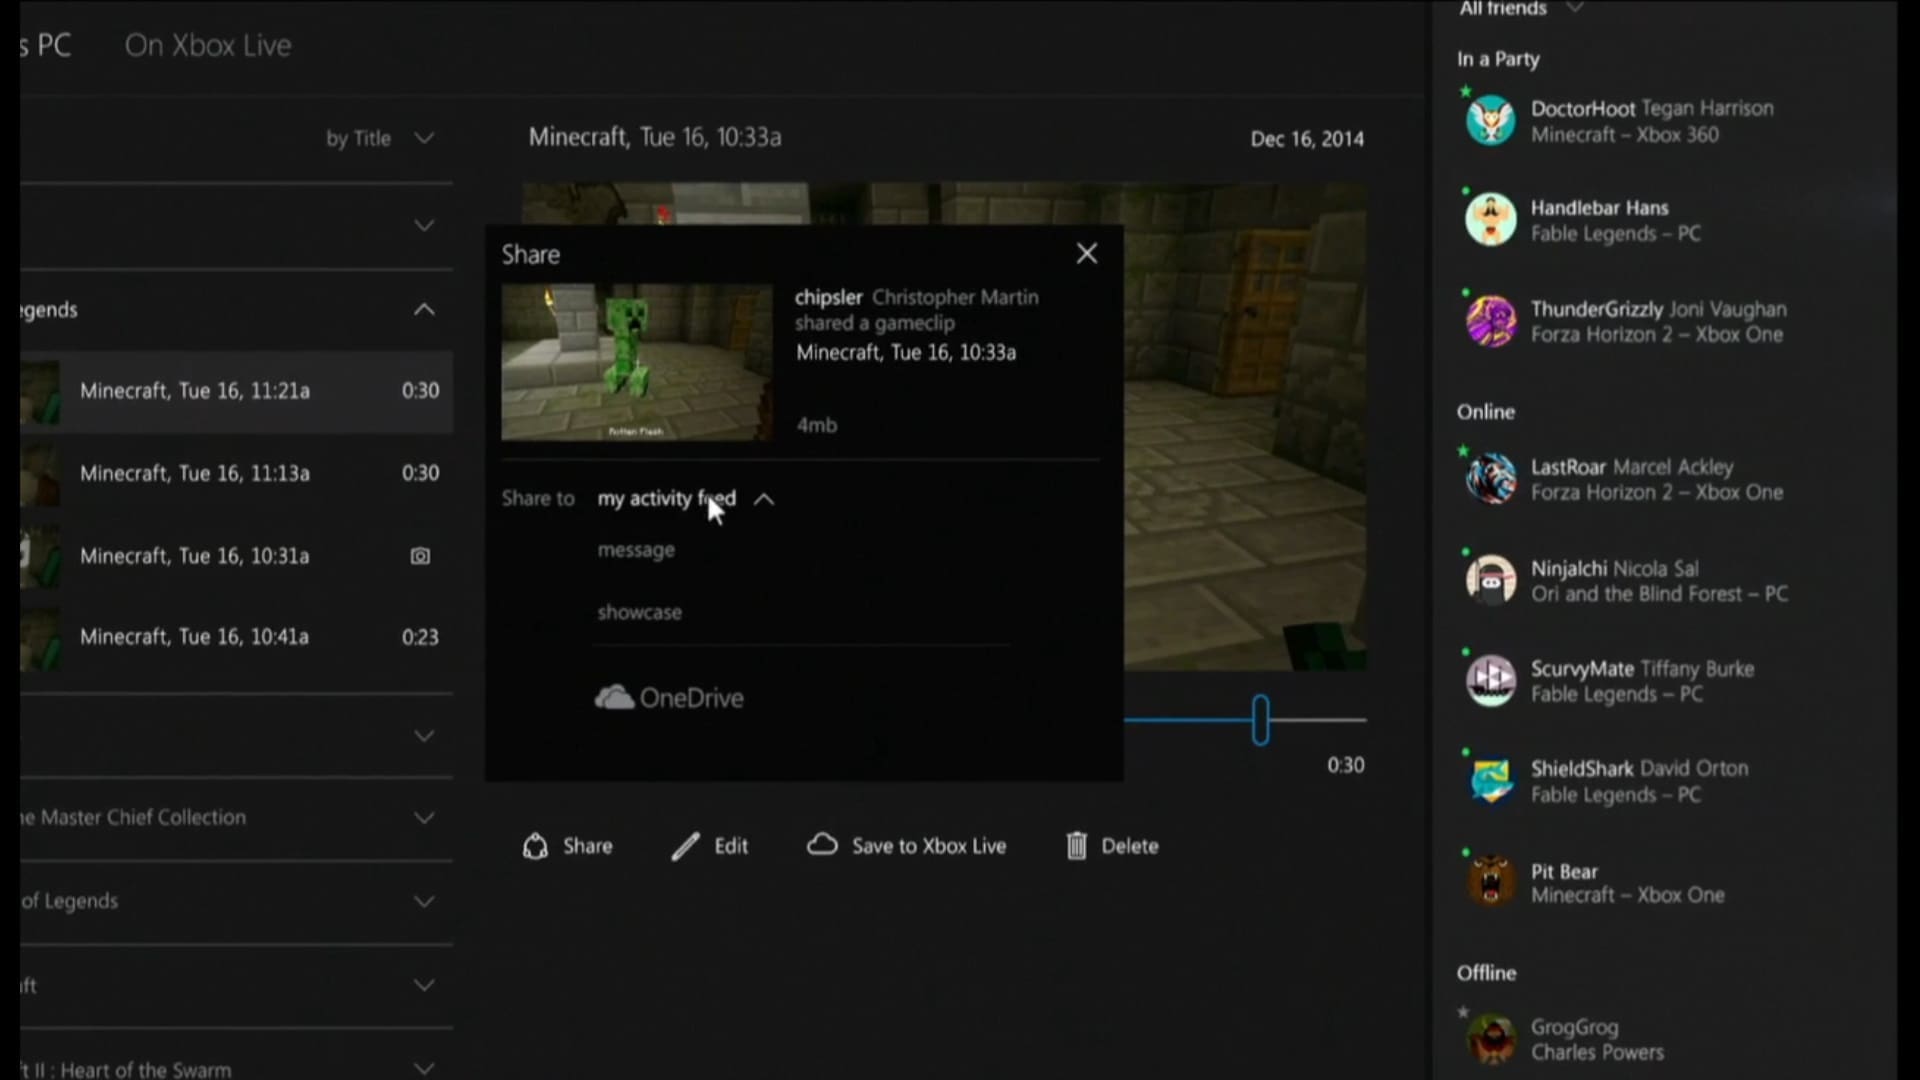Click ShieldShark David Orton name
The width and height of the screenshot is (1920, 1080).
[1639, 769]
